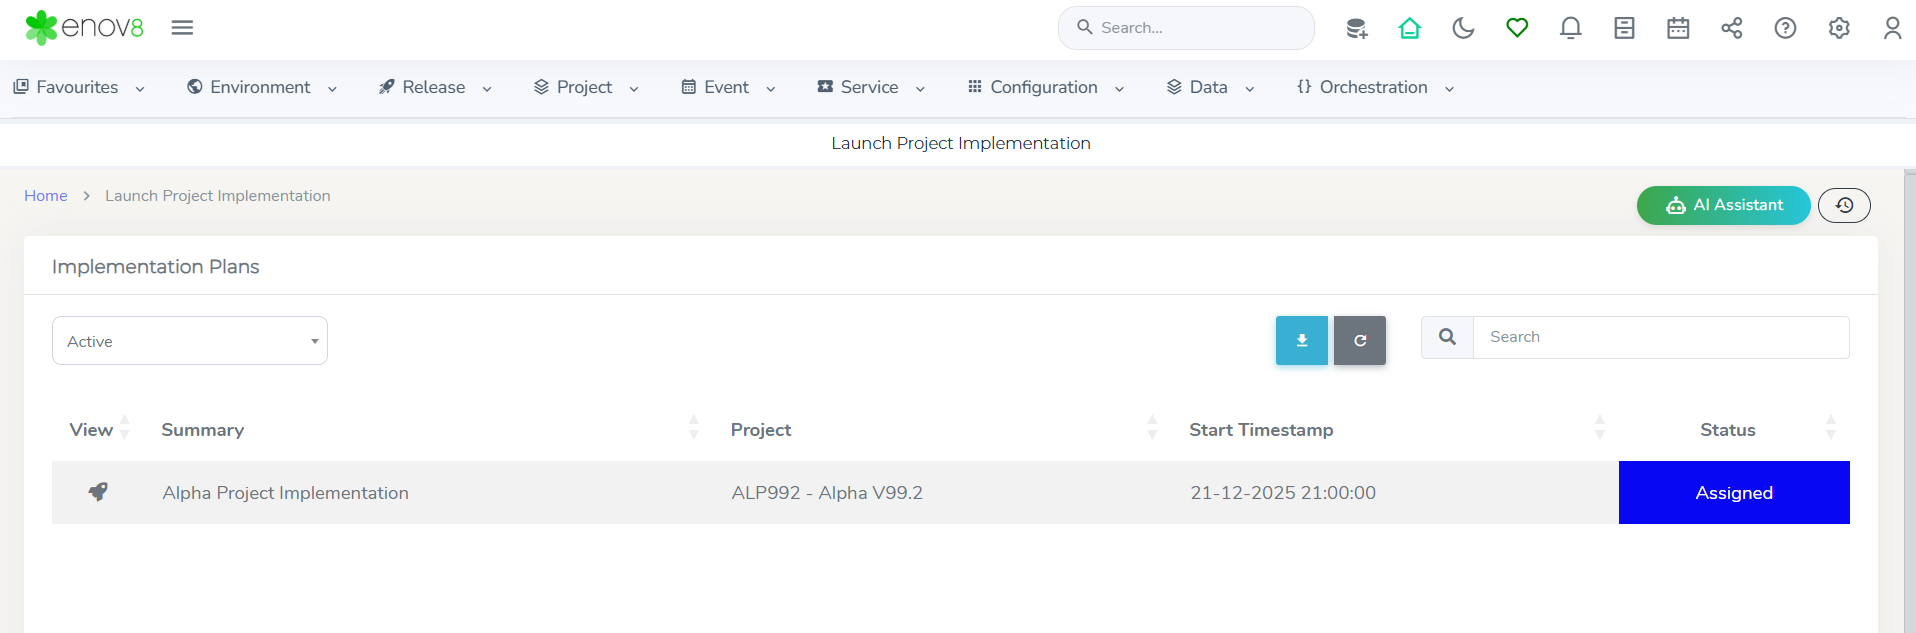Click the grey refresh table button
Viewport: 1916px width, 633px height.
click(1359, 341)
